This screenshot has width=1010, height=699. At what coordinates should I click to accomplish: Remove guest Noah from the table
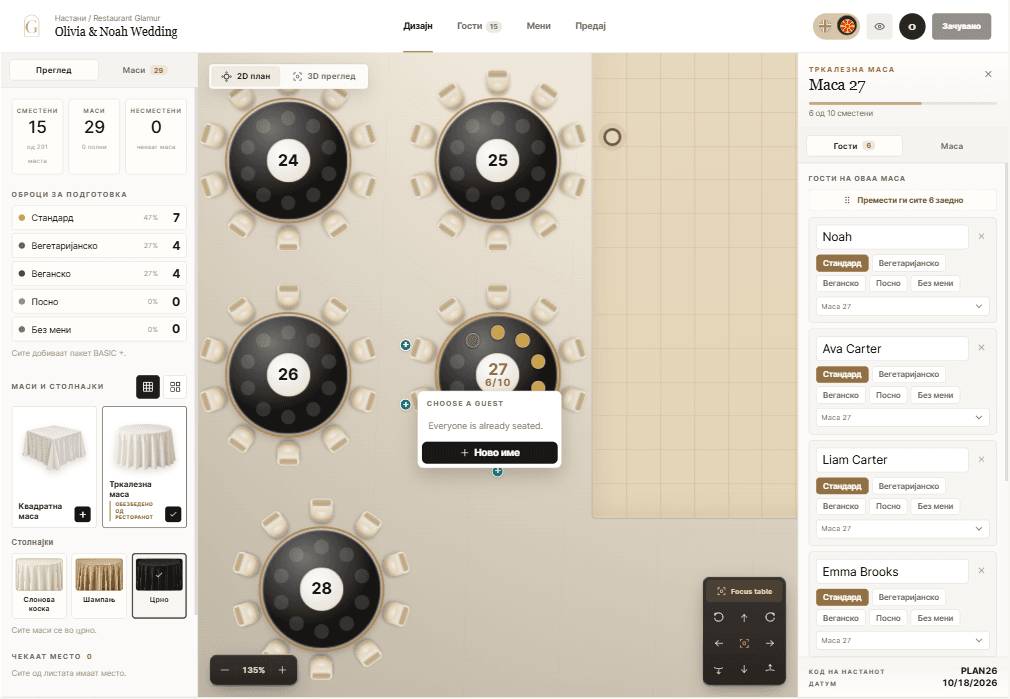981,236
